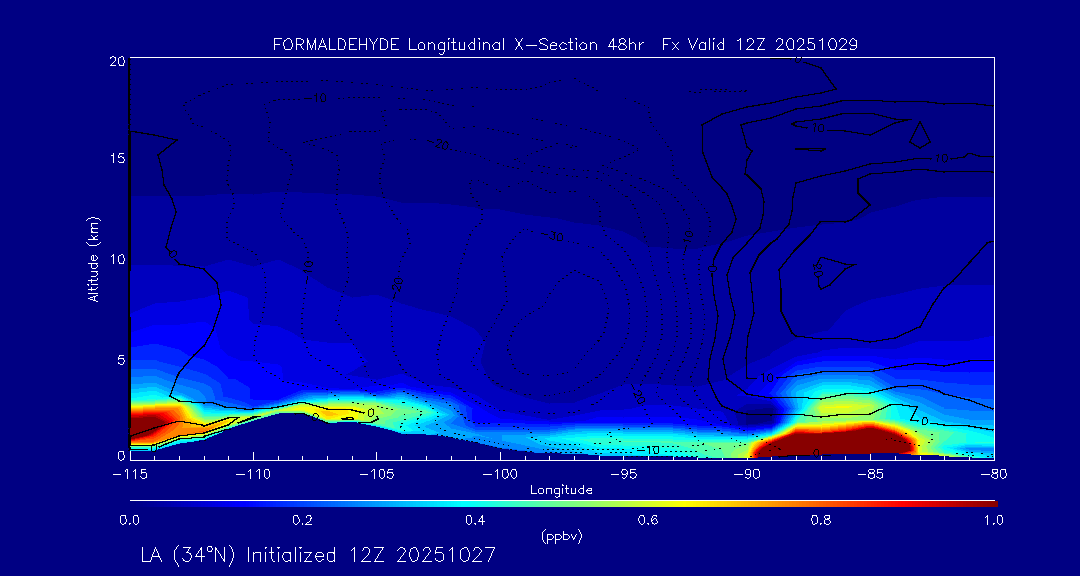Screen dimensions: 1080x576
Task: Click the 0.4 colorbar tick label
Action: 475,520
